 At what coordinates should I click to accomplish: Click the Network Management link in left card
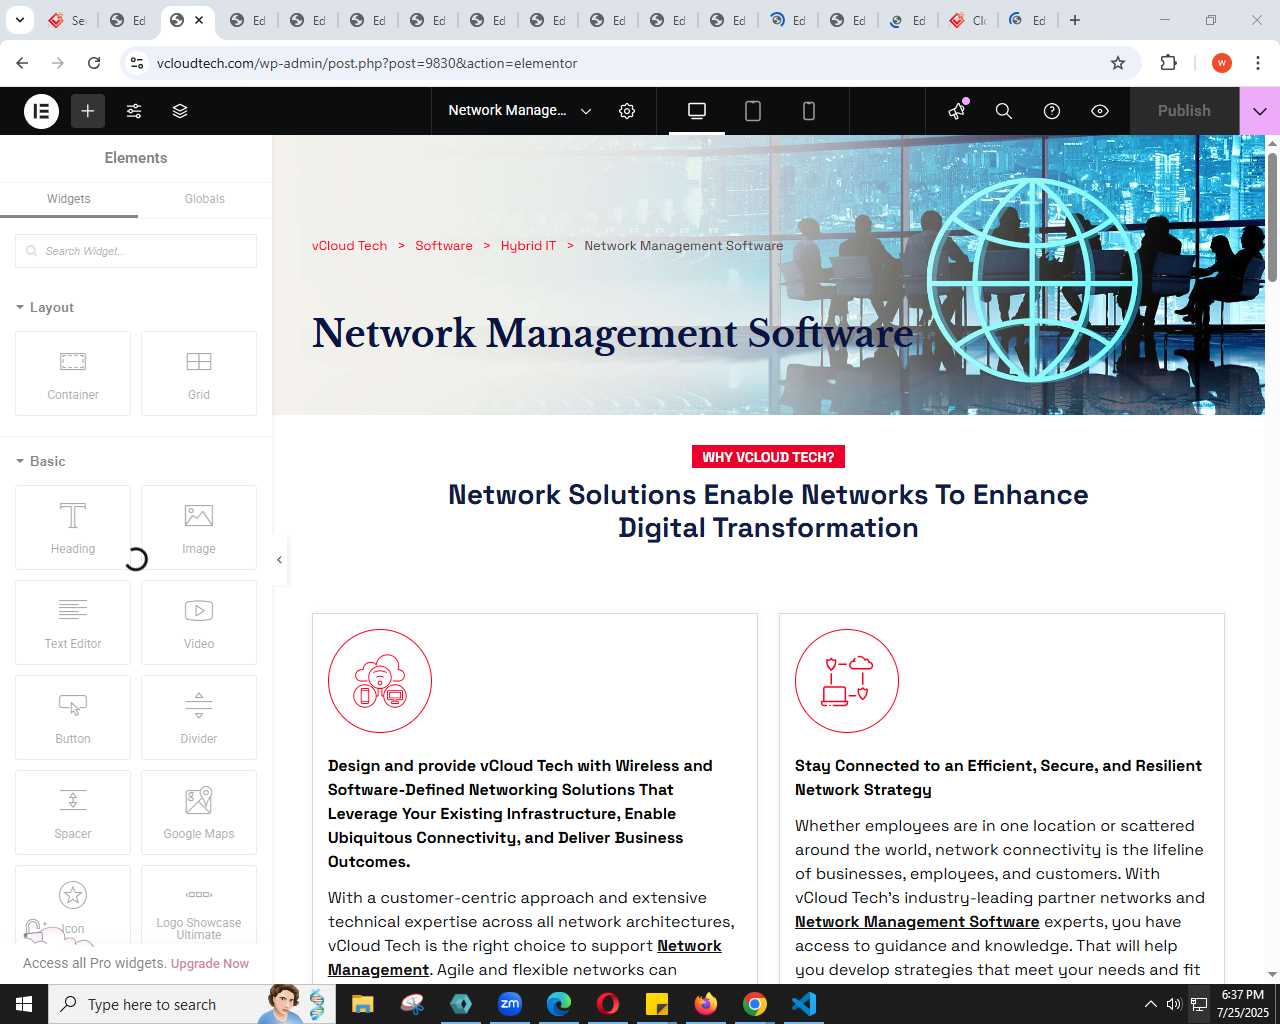pos(525,958)
